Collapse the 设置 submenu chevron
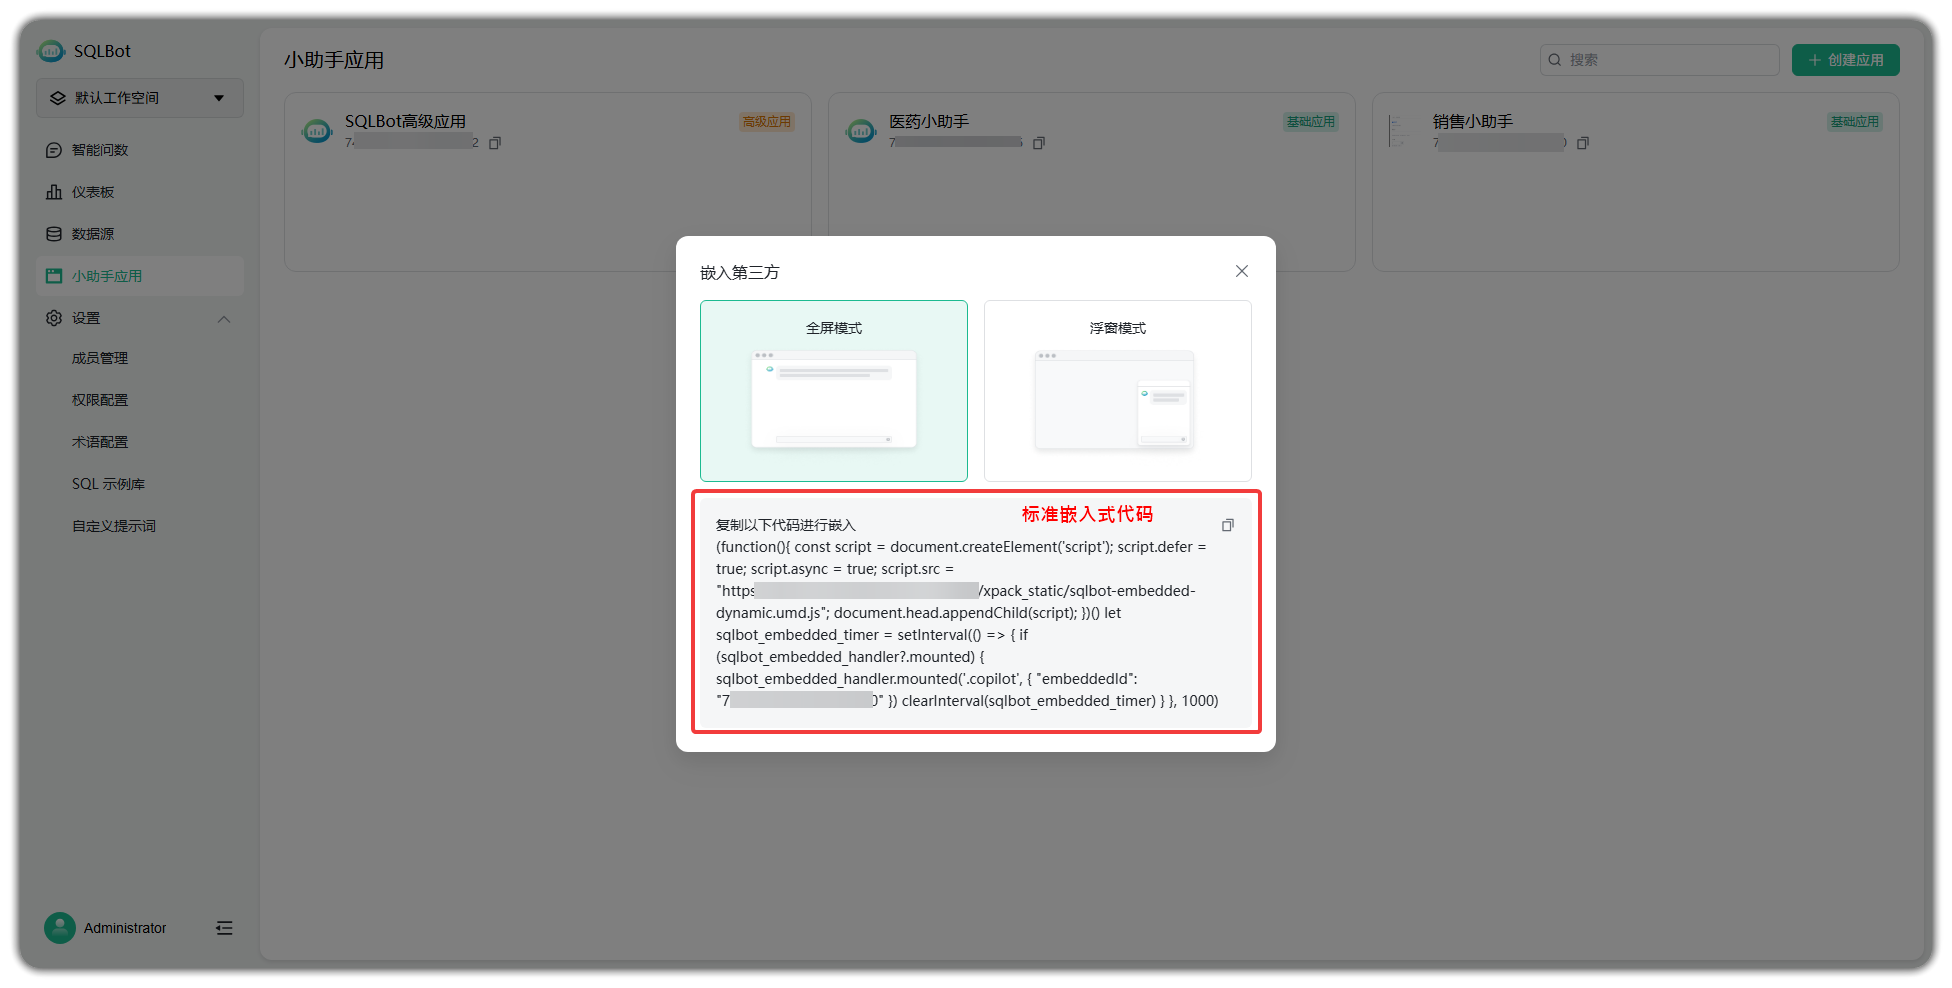Screen dimensions: 1952x988 (x=224, y=318)
